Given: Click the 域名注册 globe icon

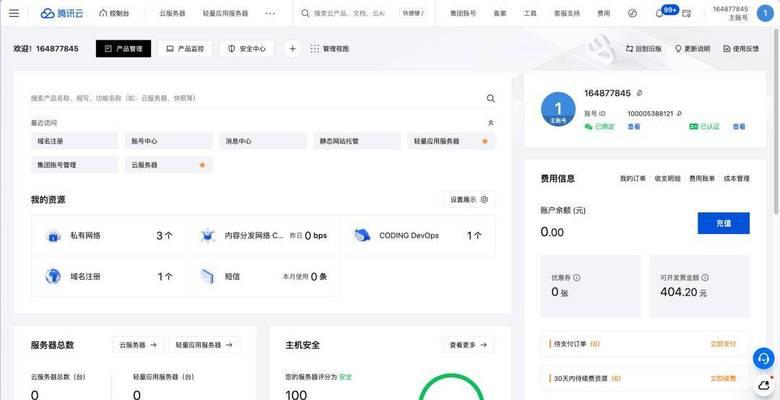Looking at the screenshot, I should point(53,277).
